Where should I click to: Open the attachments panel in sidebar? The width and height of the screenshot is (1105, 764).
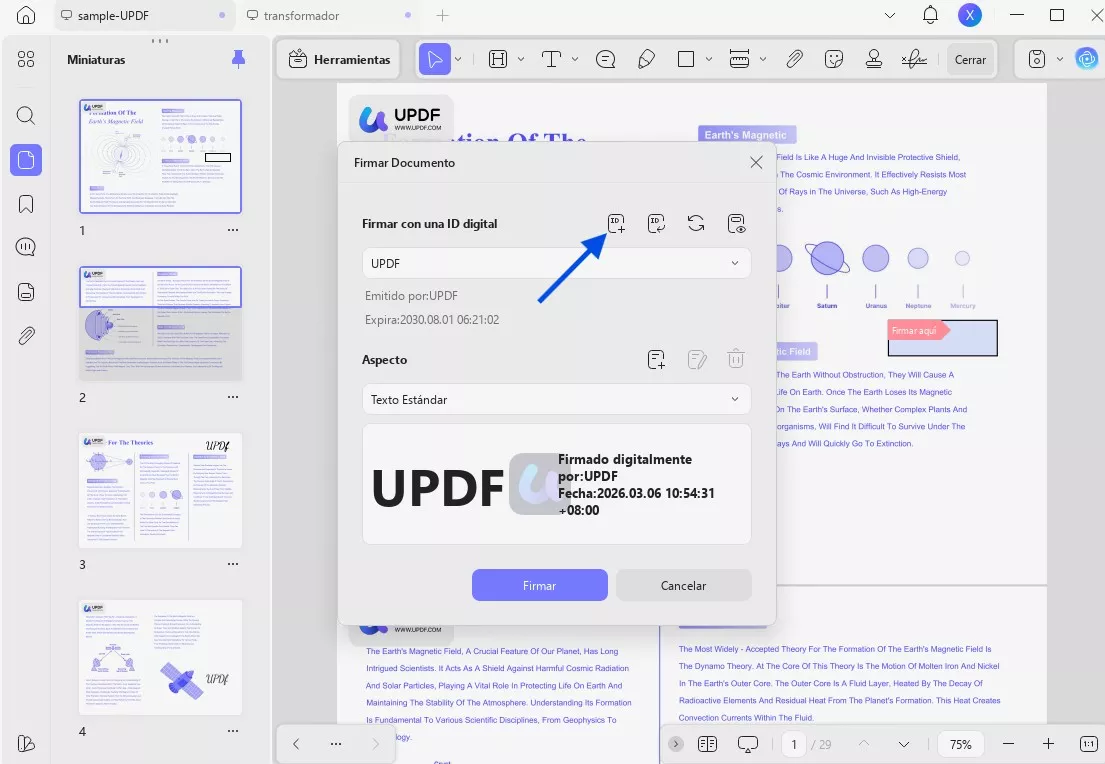[25, 336]
